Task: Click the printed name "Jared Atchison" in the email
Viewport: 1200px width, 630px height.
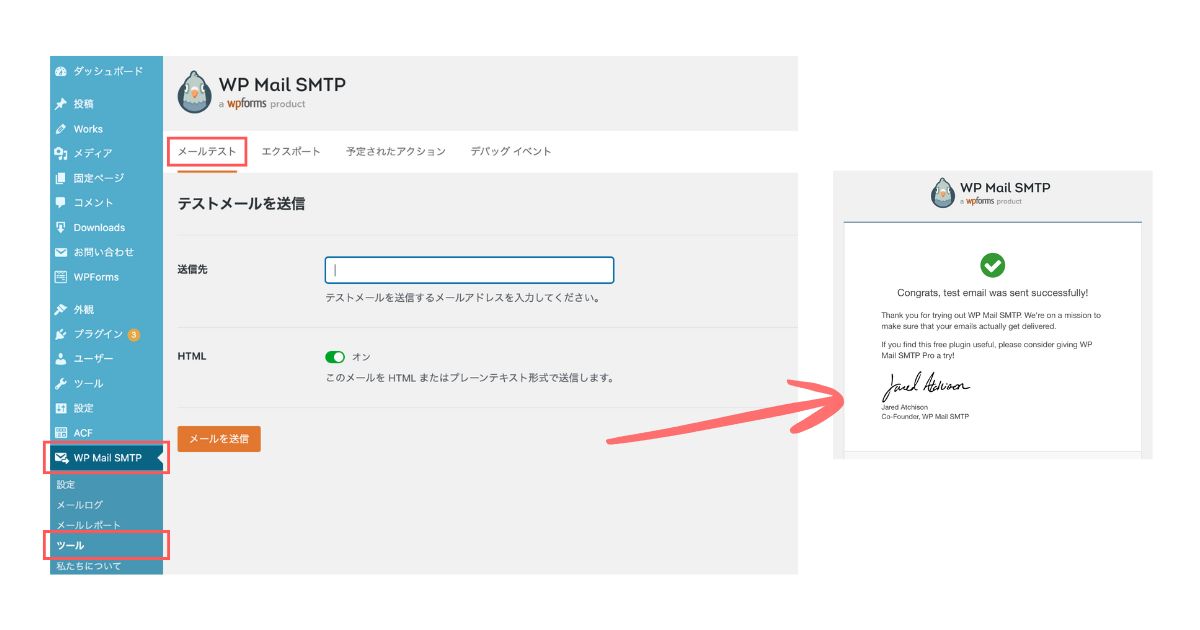Action: pos(904,407)
